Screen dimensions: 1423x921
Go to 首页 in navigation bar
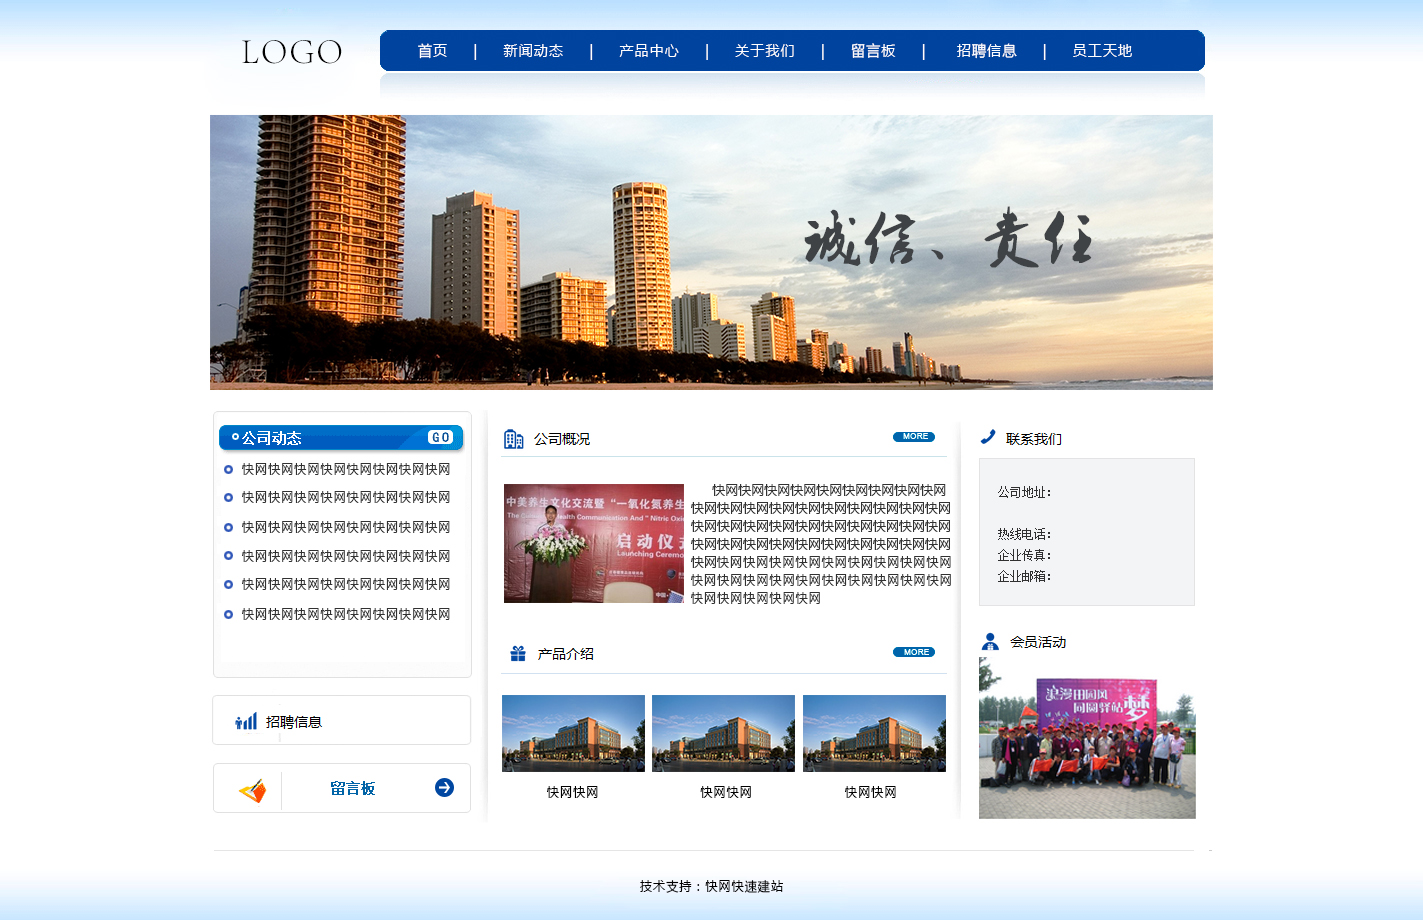[432, 51]
